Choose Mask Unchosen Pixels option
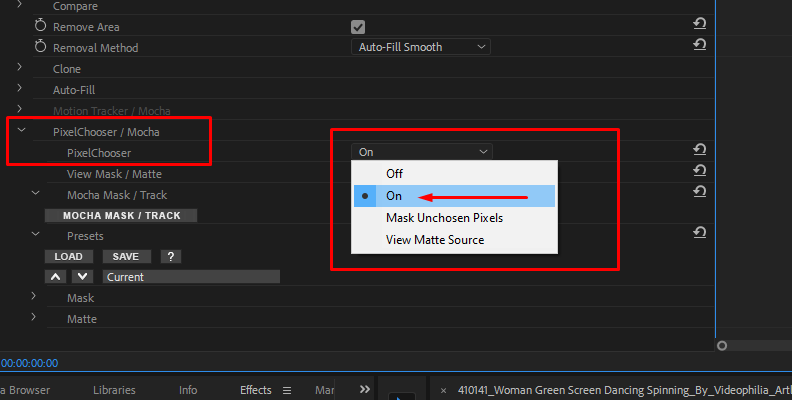This screenshot has height=400, width=792. (x=455, y=218)
